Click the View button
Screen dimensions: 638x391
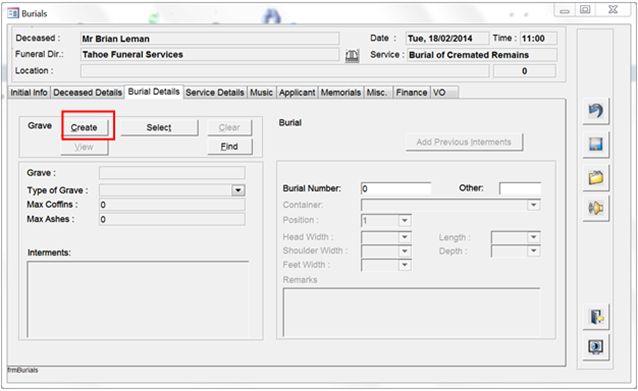tap(84, 147)
